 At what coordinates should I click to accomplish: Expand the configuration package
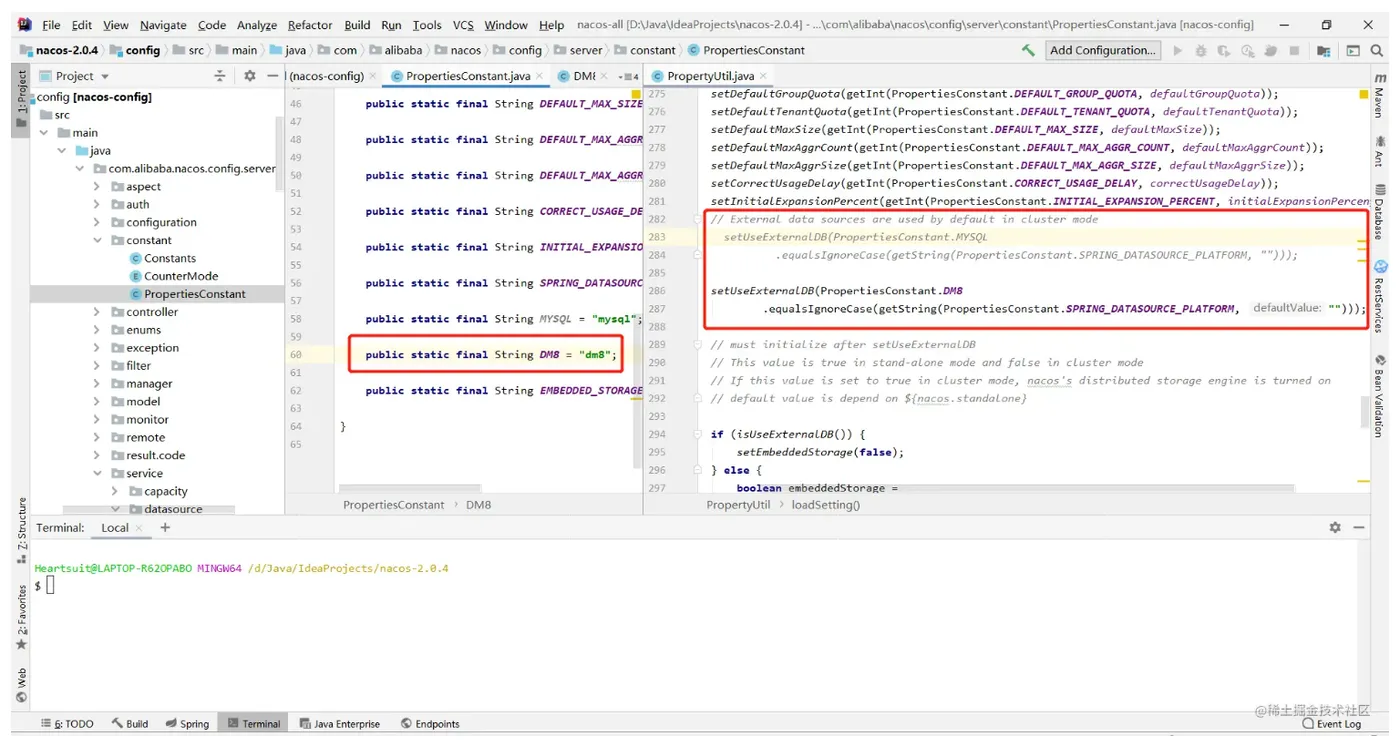pos(98,223)
